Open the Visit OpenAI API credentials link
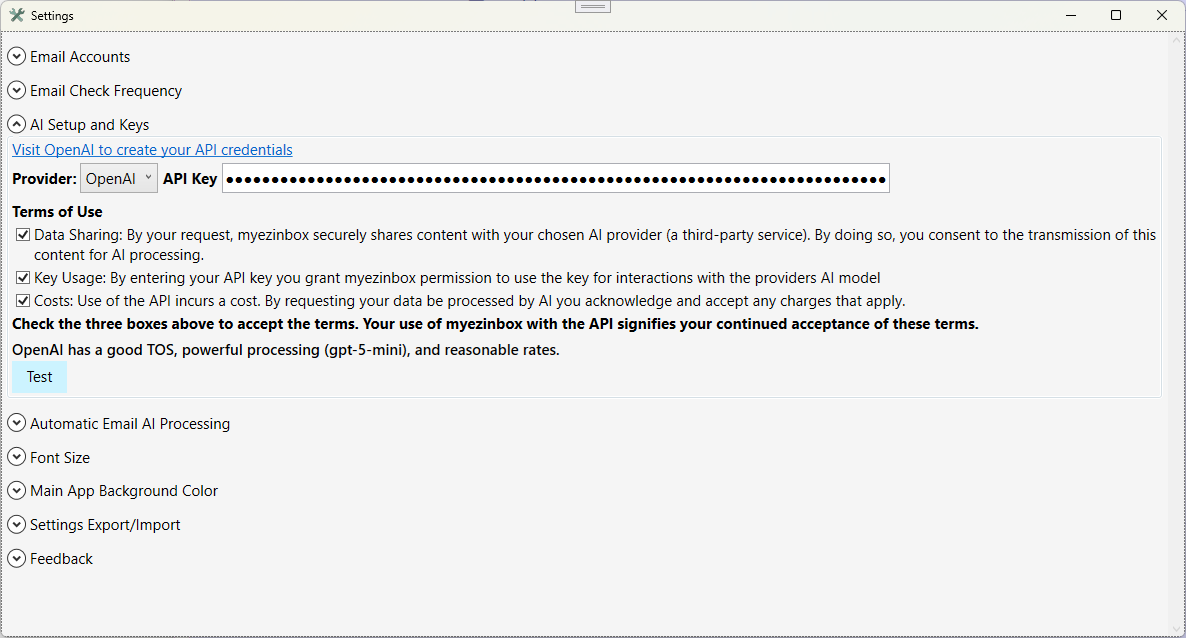The height and width of the screenshot is (638, 1186). click(152, 150)
